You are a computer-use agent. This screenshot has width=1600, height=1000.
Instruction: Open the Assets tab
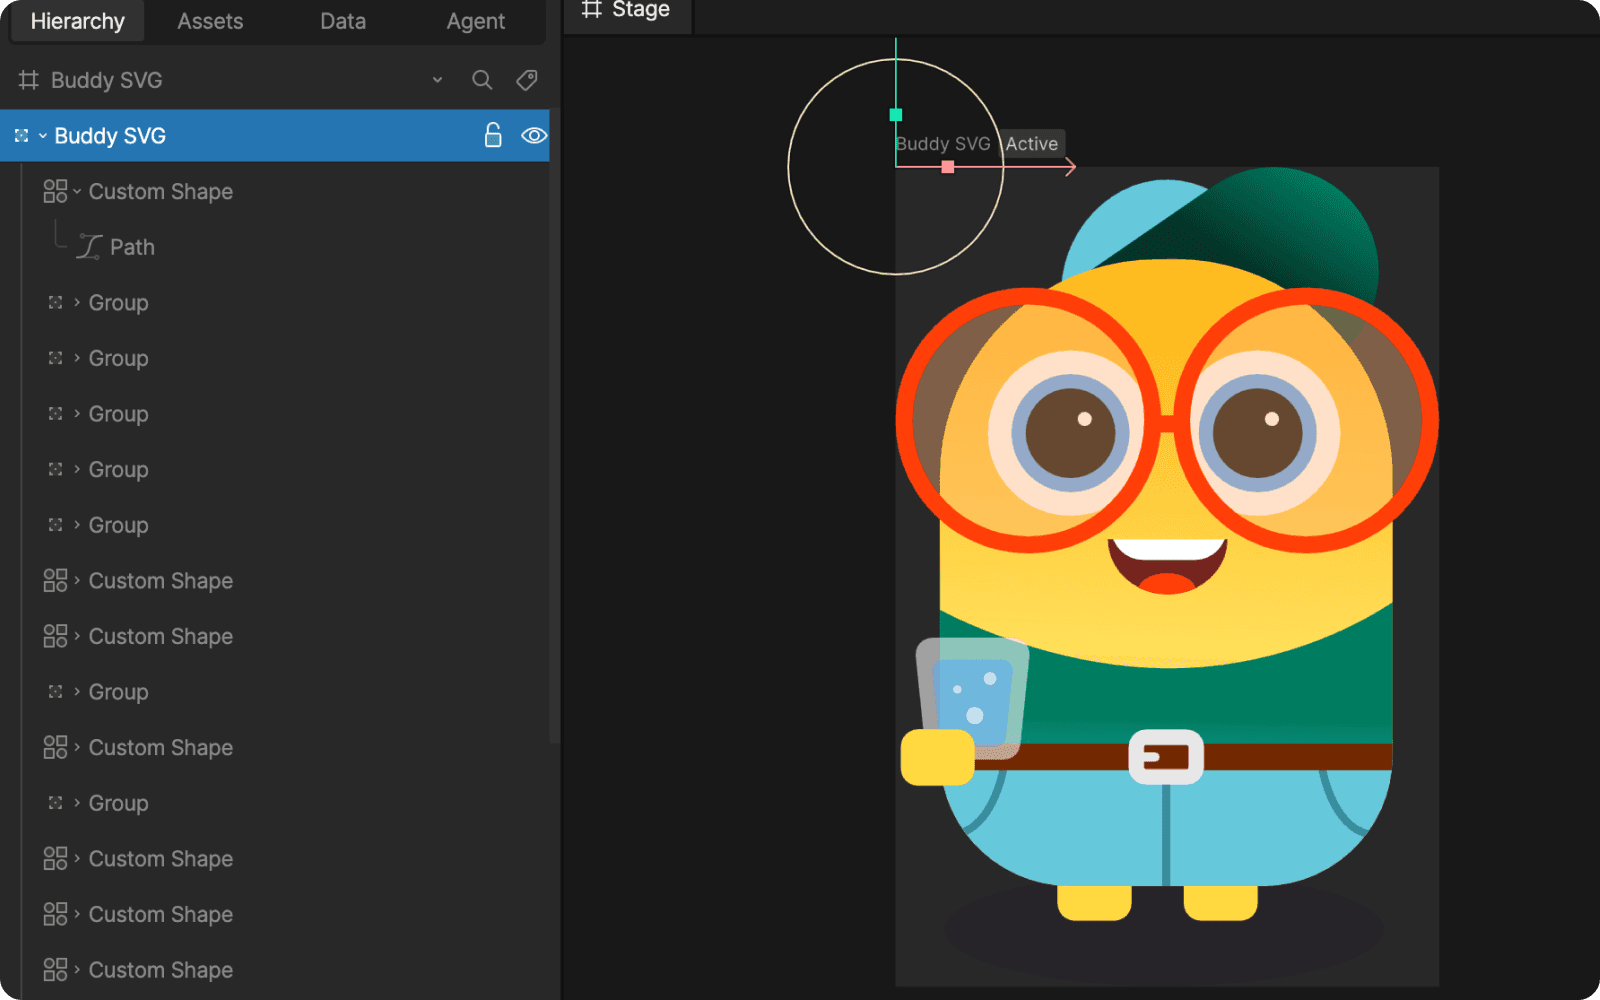click(210, 21)
